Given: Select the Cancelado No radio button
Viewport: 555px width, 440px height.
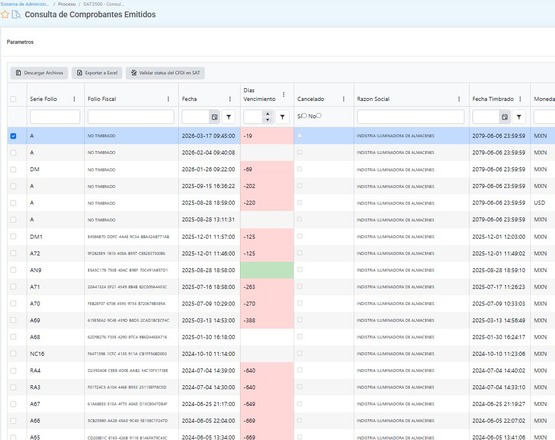Looking at the screenshot, I should [319, 116].
